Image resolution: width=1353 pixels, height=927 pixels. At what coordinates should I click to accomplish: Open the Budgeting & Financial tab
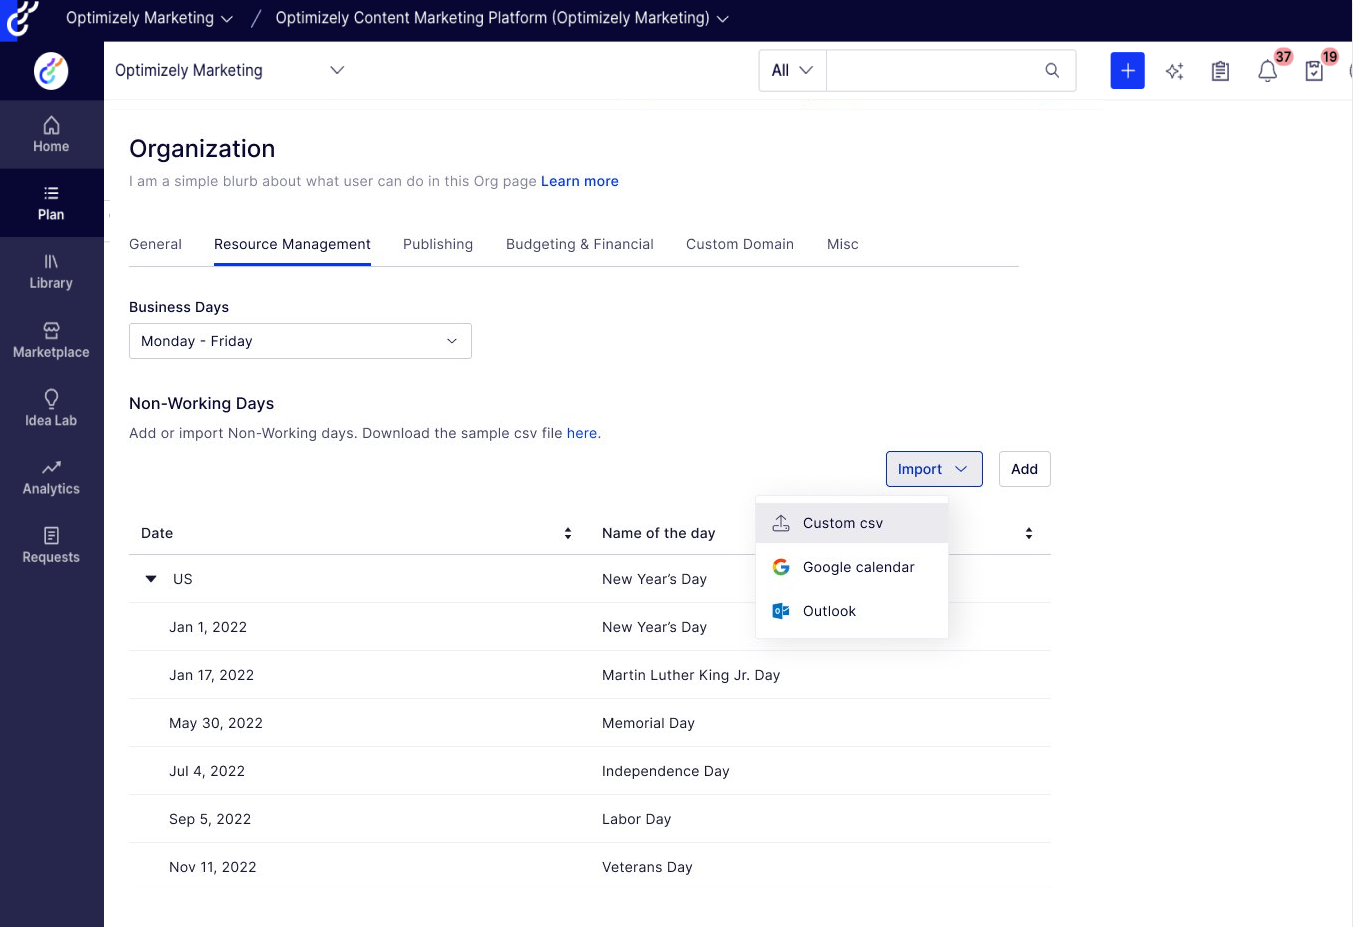(580, 244)
